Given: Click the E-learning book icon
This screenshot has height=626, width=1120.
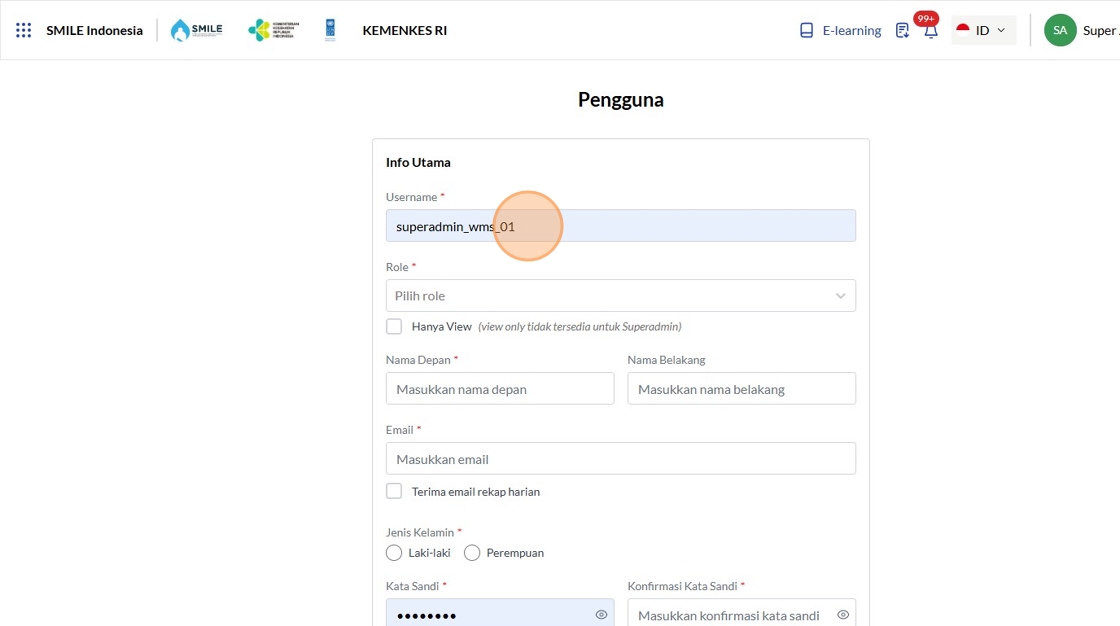Looking at the screenshot, I should [x=806, y=30].
